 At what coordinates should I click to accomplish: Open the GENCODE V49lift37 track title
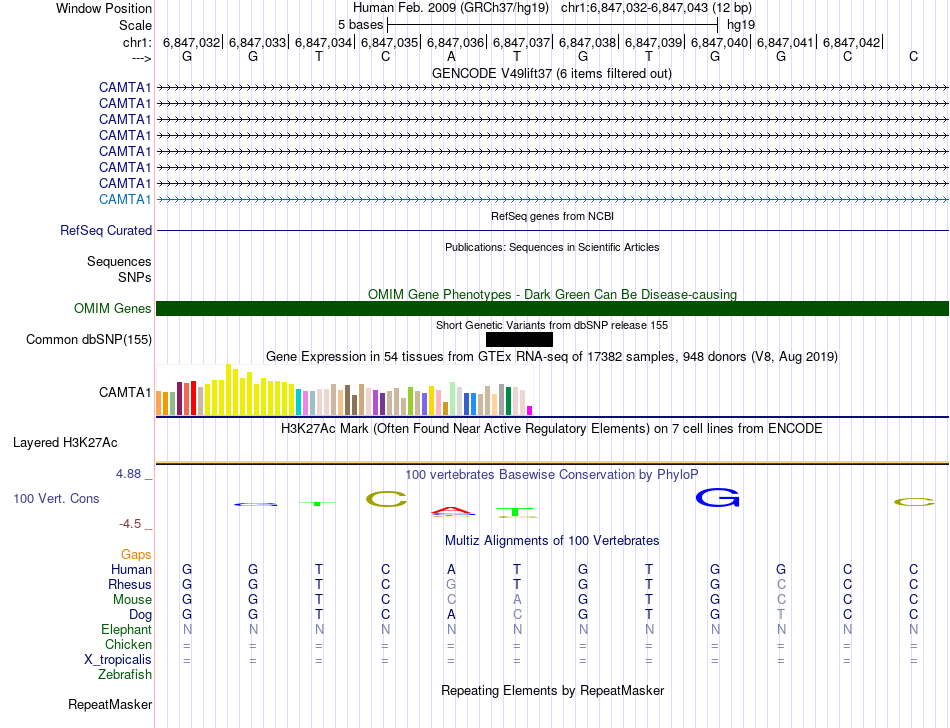pos(552,73)
